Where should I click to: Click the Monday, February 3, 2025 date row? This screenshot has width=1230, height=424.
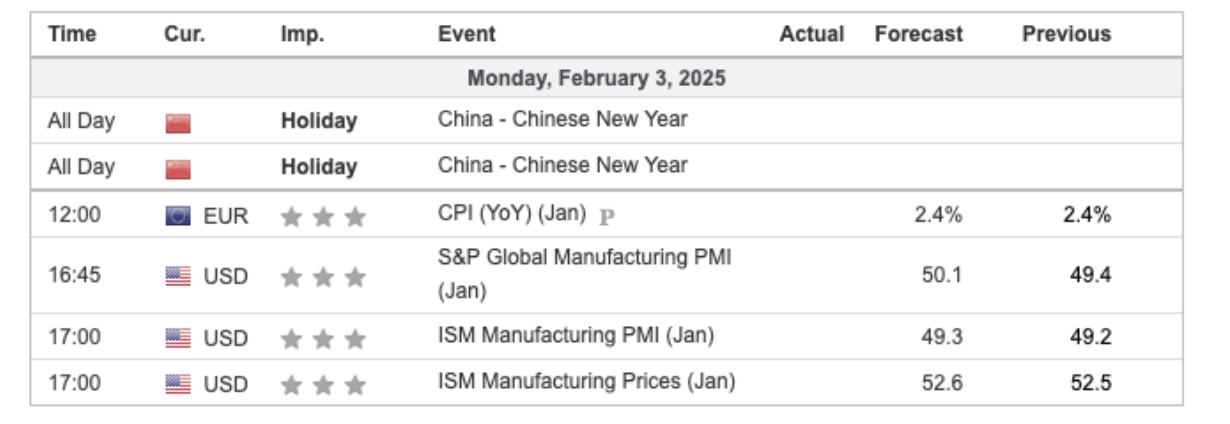click(597, 78)
